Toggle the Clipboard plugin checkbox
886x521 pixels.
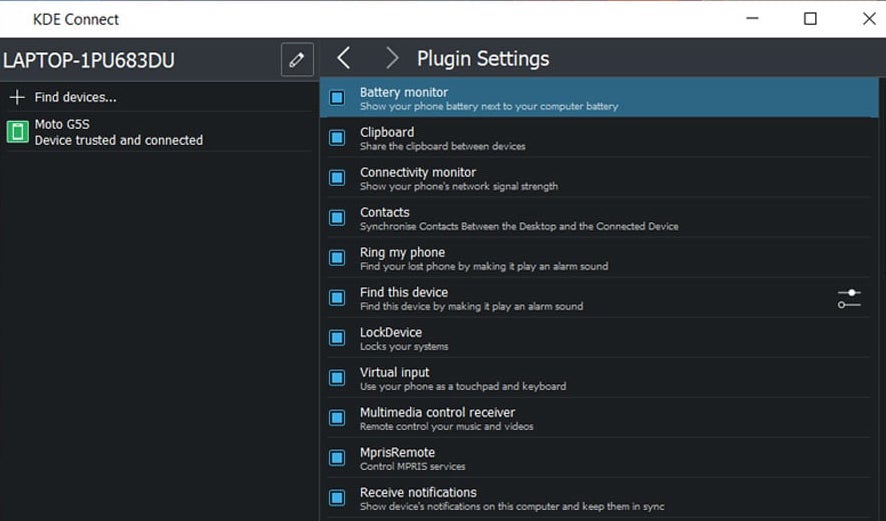[337, 138]
